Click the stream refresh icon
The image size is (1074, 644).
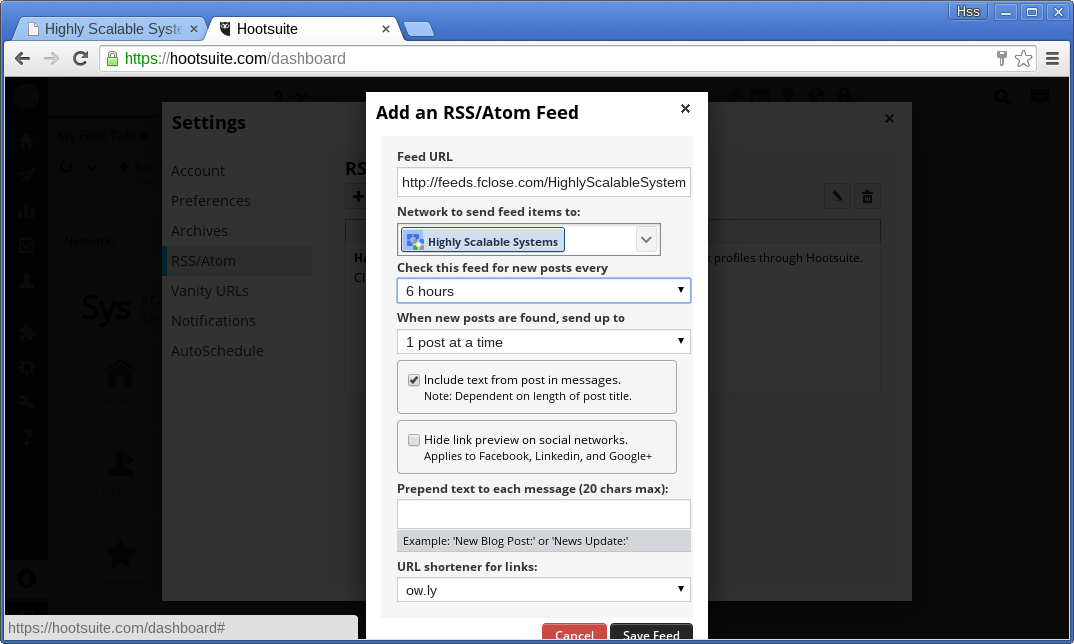[x=66, y=166]
